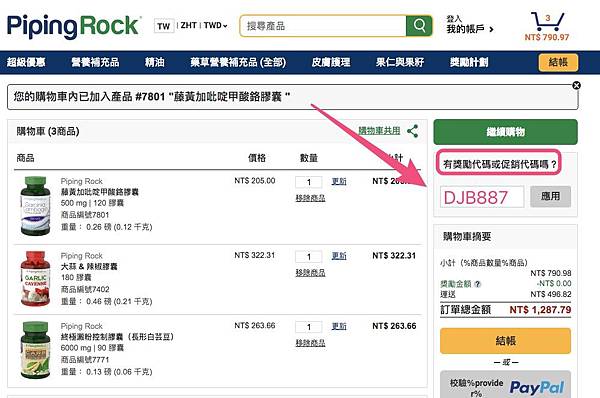This screenshot has height=398, width=600.
Task: Click the 藤黃加吡啶甲酸鉻膠囊 product thumbnail
Action: click(35, 206)
